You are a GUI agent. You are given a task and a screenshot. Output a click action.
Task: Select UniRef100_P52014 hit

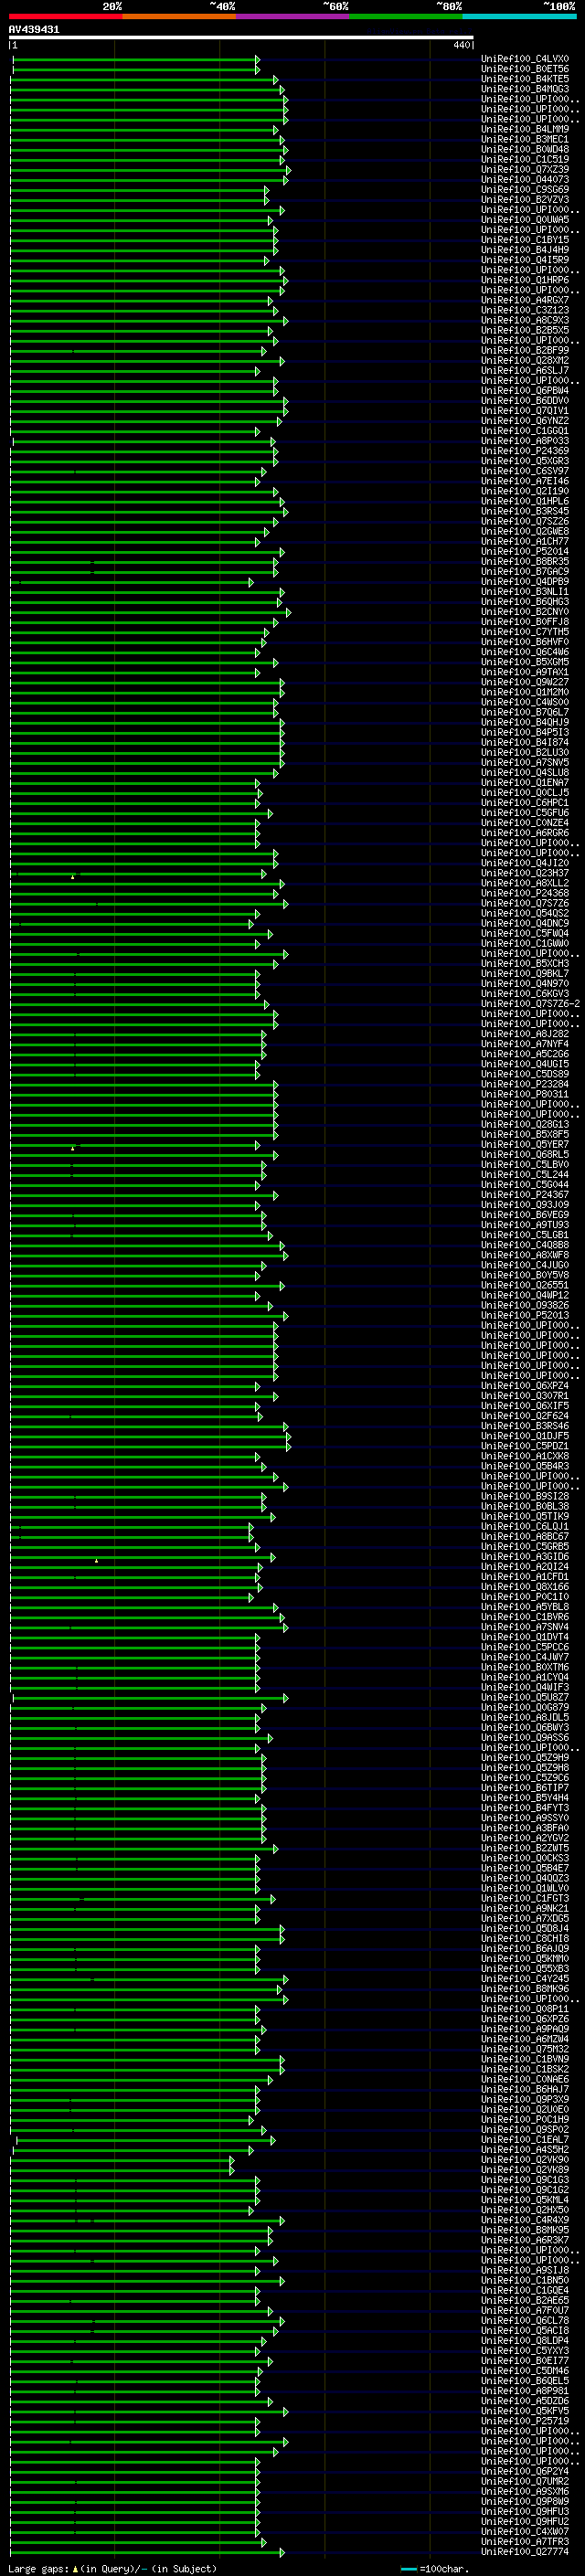click(x=525, y=551)
